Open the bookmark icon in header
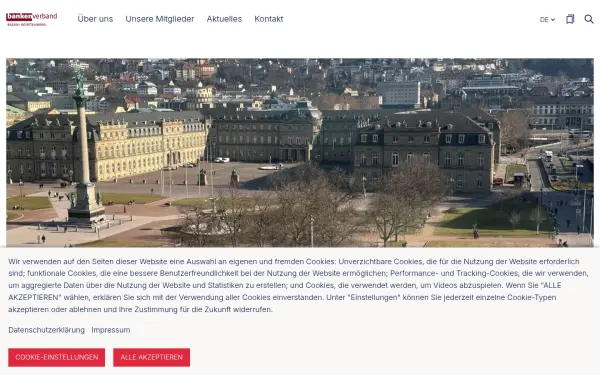Image resolution: width=600 pixels, height=375 pixels. 570,19
